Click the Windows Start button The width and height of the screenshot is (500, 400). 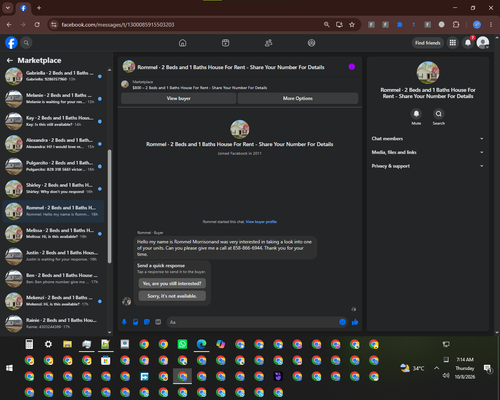click(9, 368)
